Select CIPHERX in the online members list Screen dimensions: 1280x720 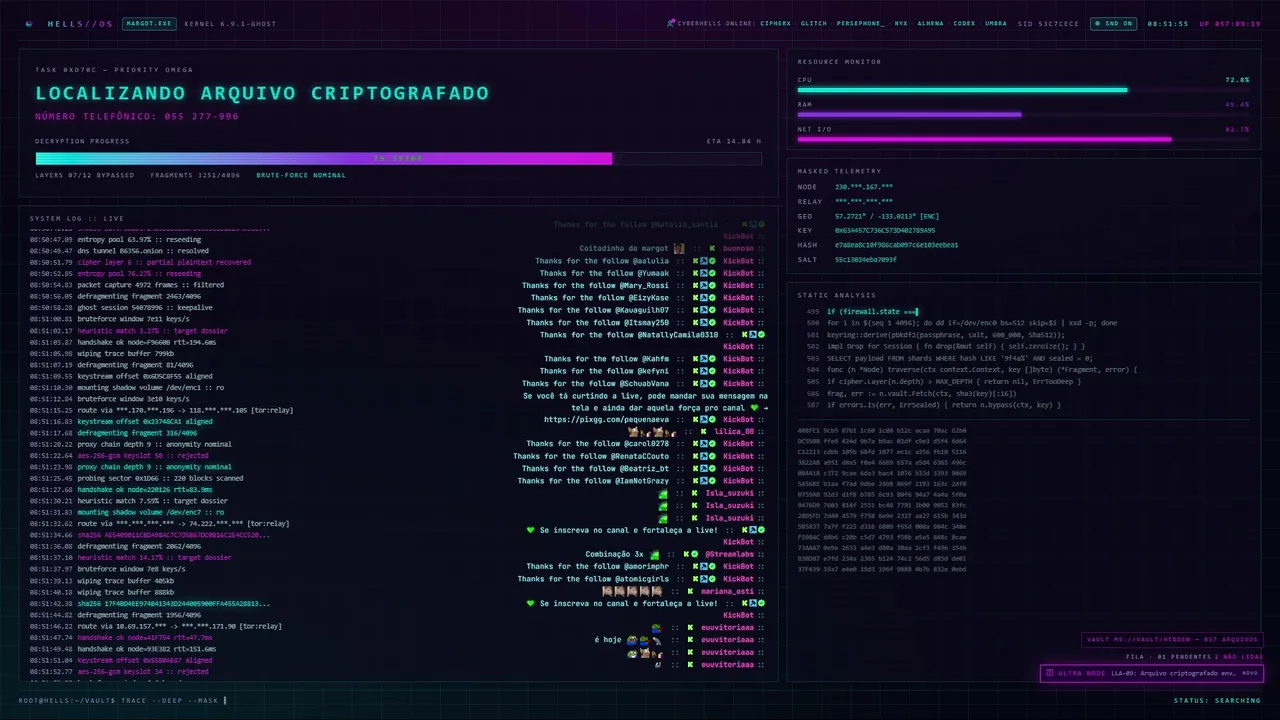click(775, 23)
